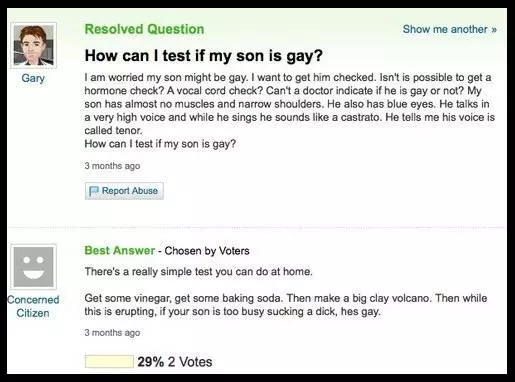The width and height of the screenshot is (515, 382).
Task: Open the Concerned Citizen profile link
Action: [33, 306]
